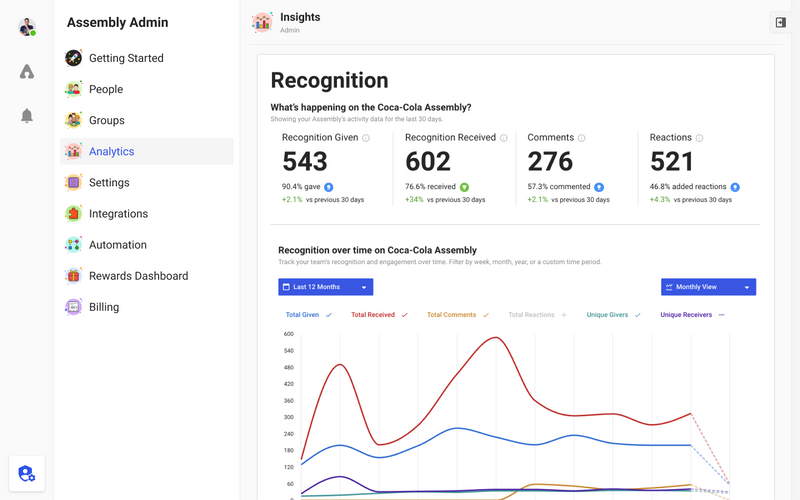Click the Assembly logo icon in left rail
This screenshot has width=800, height=500.
point(27,71)
